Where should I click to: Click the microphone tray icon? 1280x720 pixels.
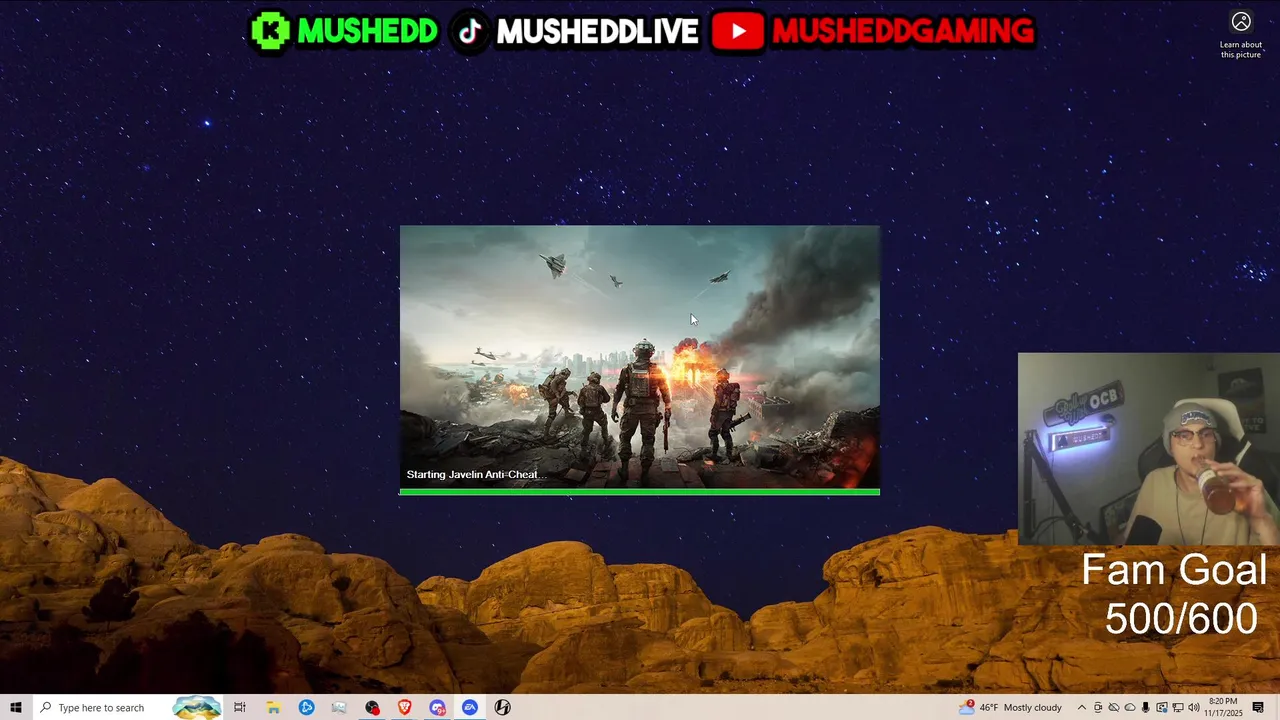(x=1145, y=707)
